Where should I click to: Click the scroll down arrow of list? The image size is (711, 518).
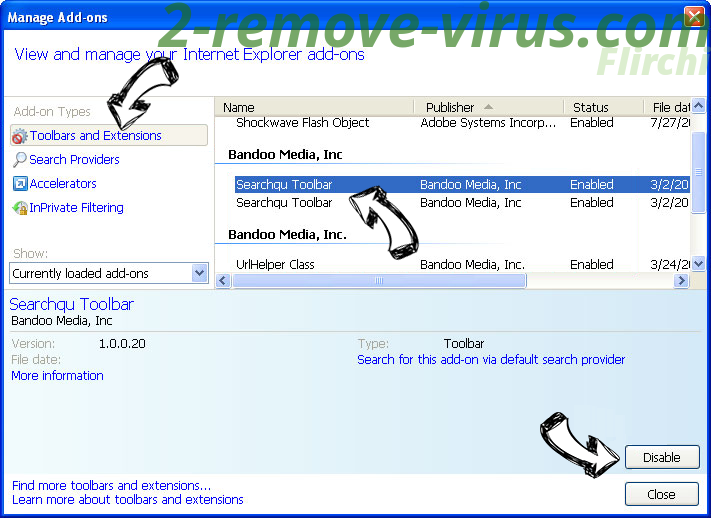pos(698,264)
